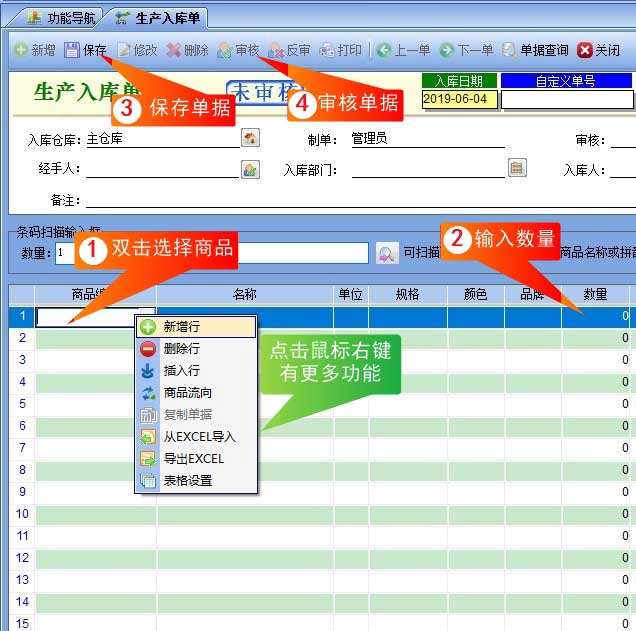The height and width of the screenshot is (631, 636).
Task: Click the 名称 column header
Action: pos(245,294)
